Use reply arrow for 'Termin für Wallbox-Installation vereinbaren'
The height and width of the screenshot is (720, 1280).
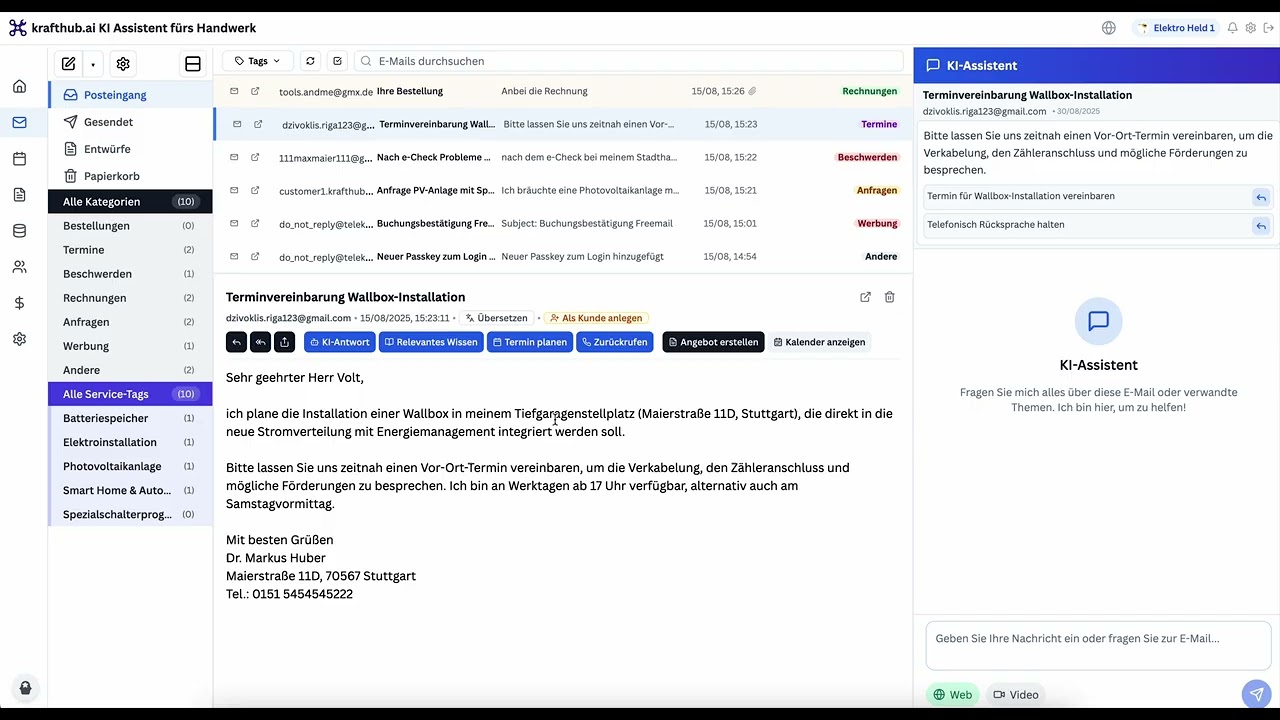[1261, 197]
